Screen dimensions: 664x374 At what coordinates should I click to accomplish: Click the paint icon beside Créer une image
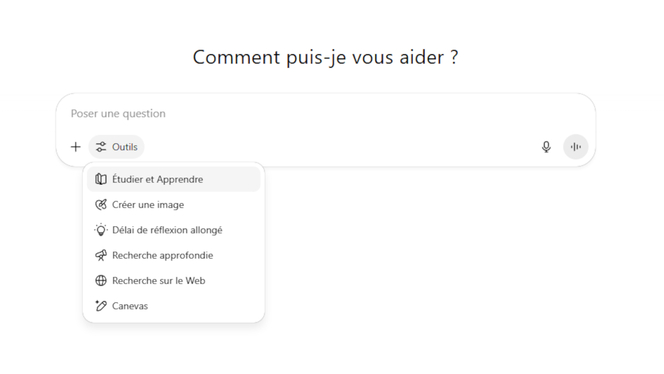click(x=101, y=205)
